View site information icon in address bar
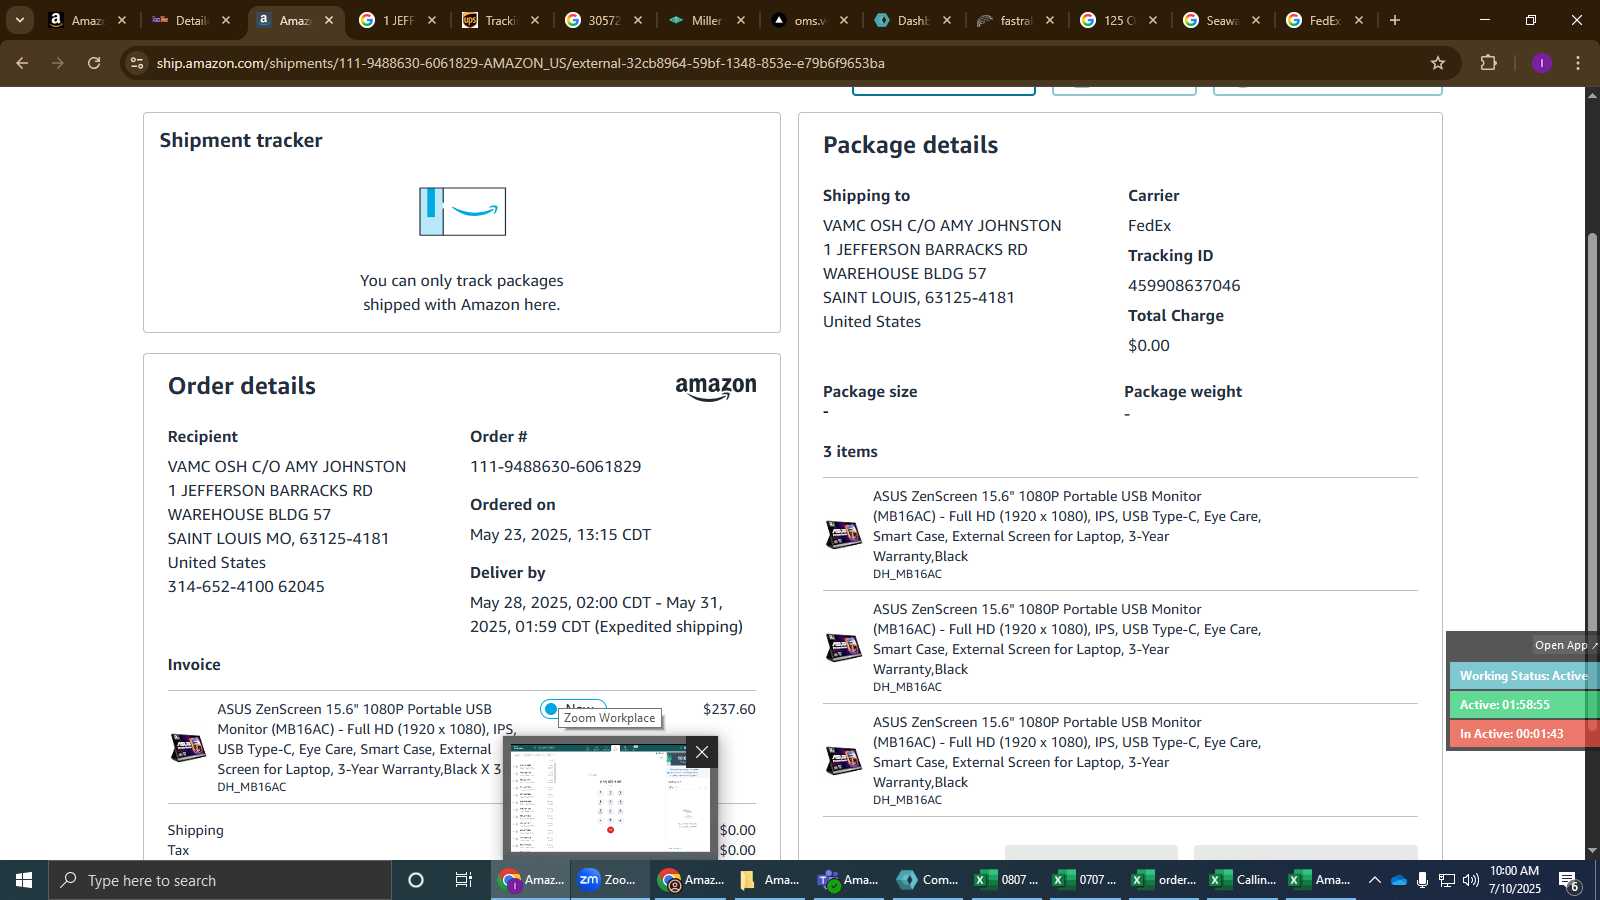Viewport: 1600px width, 900px height. [x=137, y=63]
